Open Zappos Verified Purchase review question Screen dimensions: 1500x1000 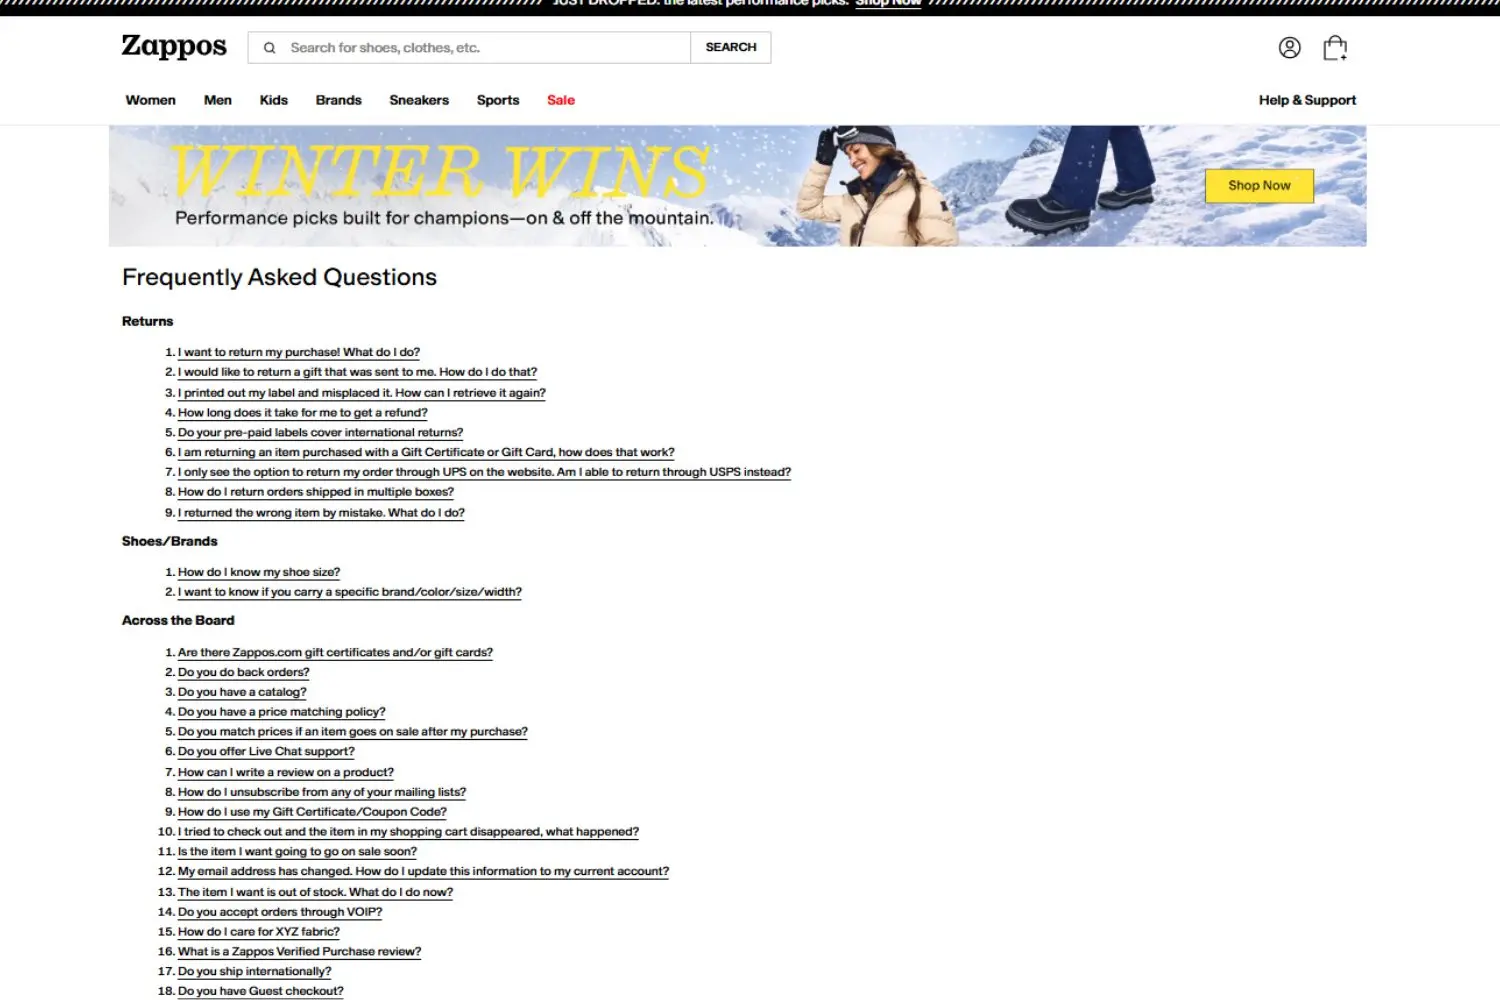300,952
